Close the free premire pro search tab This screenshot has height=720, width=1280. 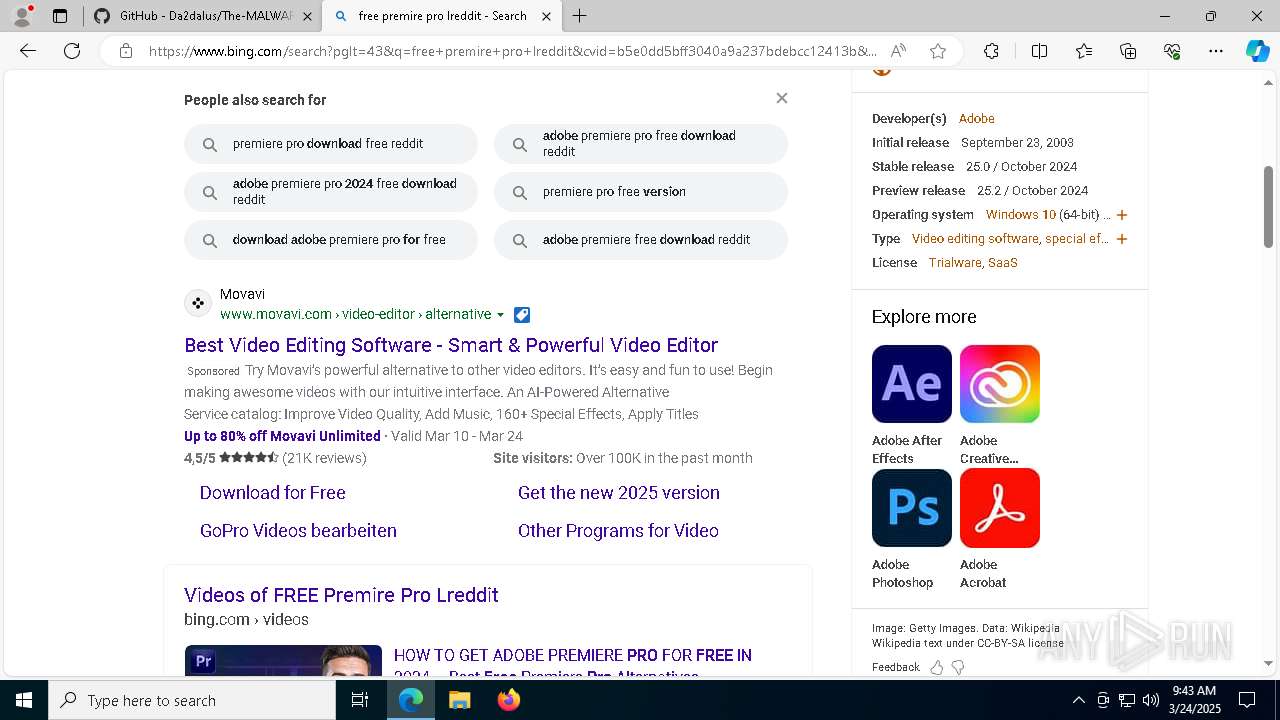click(546, 16)
